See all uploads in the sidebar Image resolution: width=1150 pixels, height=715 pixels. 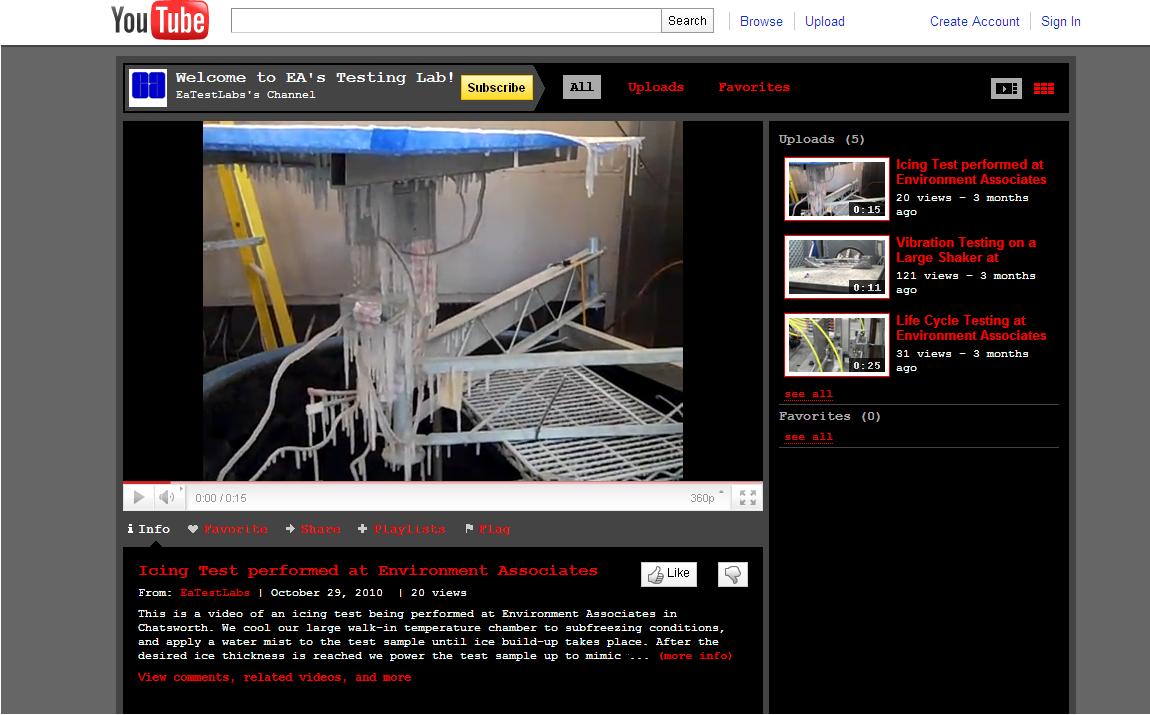pos(808,394)
